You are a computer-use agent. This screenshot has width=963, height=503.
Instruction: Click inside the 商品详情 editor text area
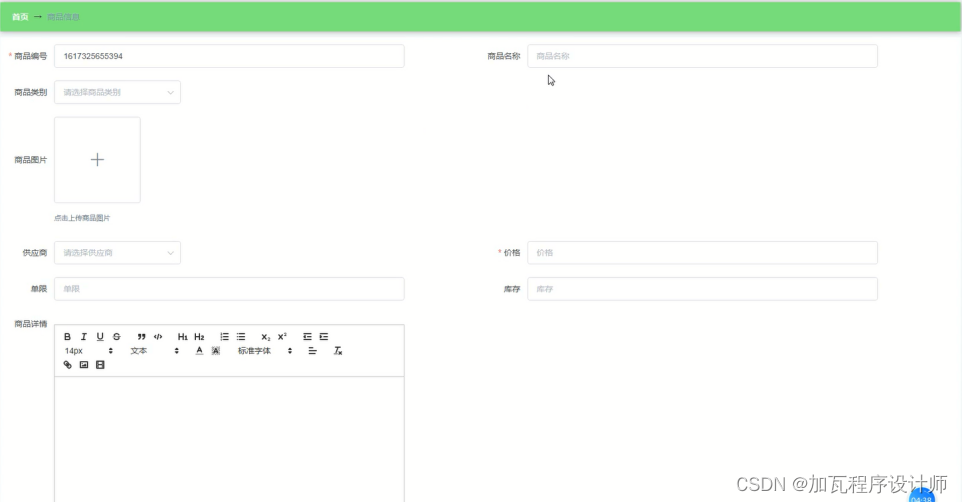229,439
